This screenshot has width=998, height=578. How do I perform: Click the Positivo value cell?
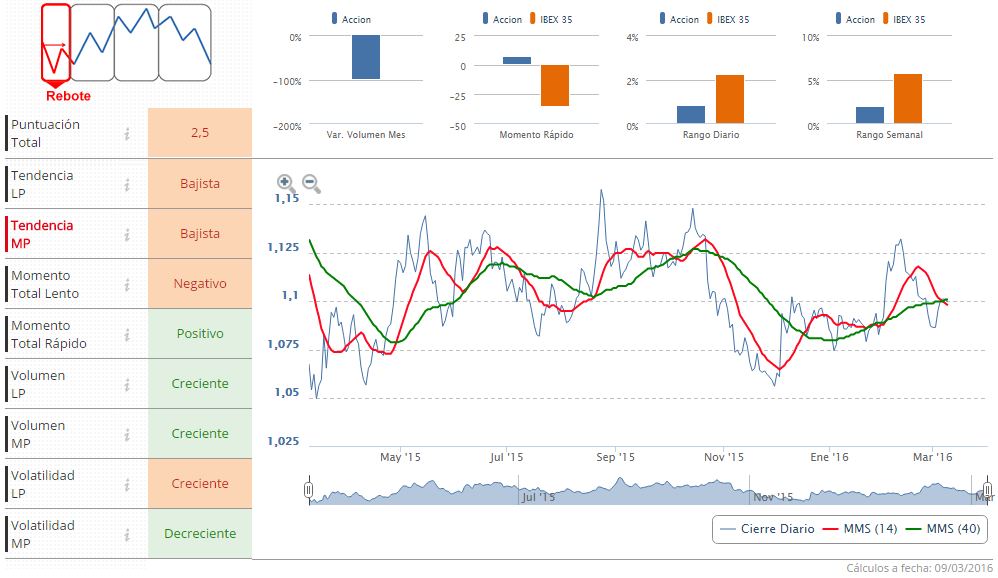(x=200, y=334)
